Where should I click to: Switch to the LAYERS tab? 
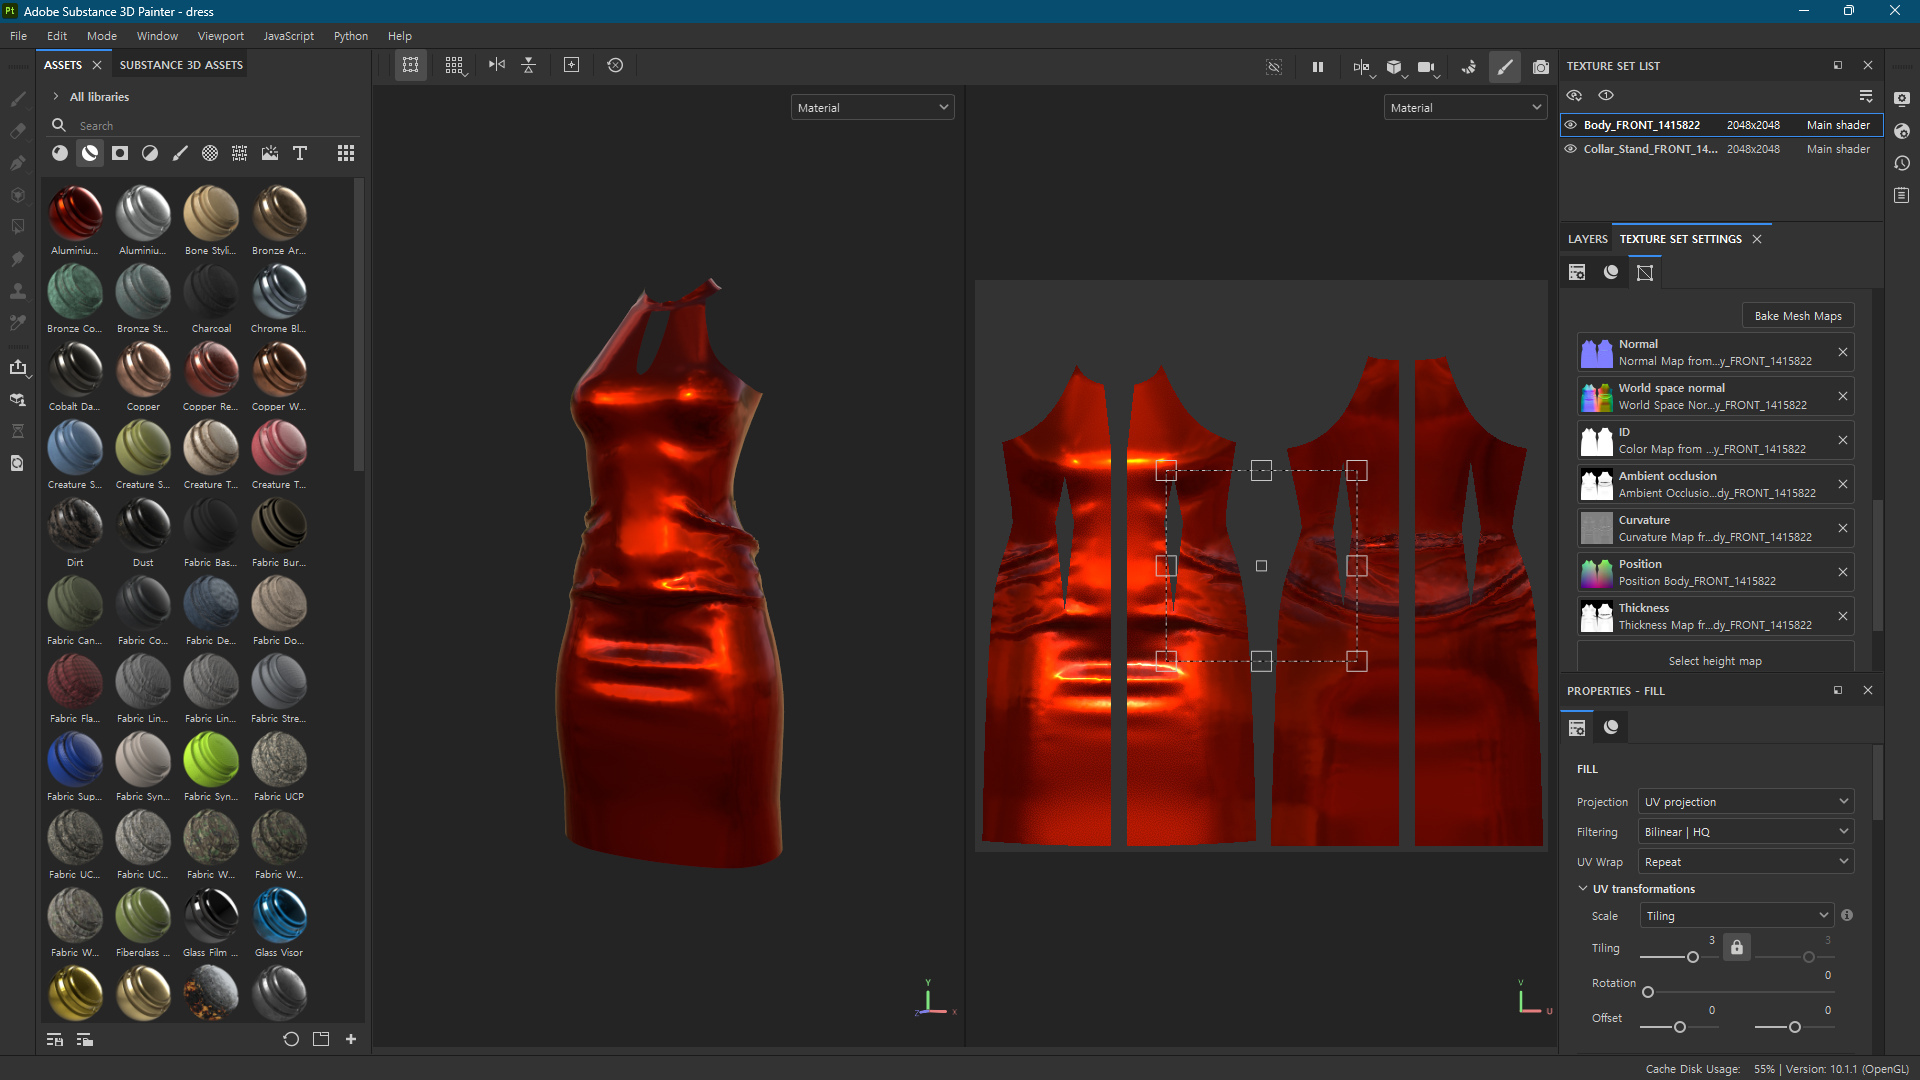(1587, 239)
